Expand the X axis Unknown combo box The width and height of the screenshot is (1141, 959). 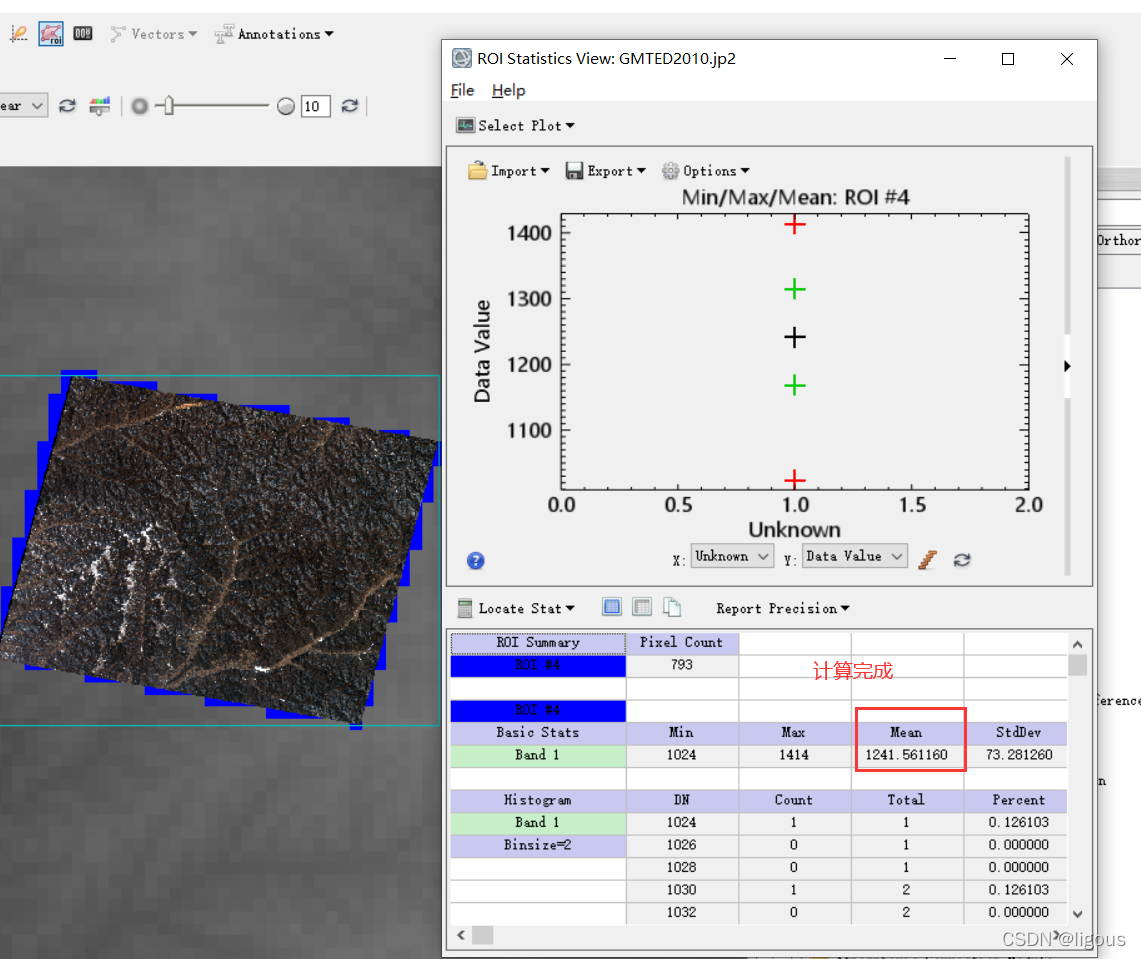click(x=731, y=557)
